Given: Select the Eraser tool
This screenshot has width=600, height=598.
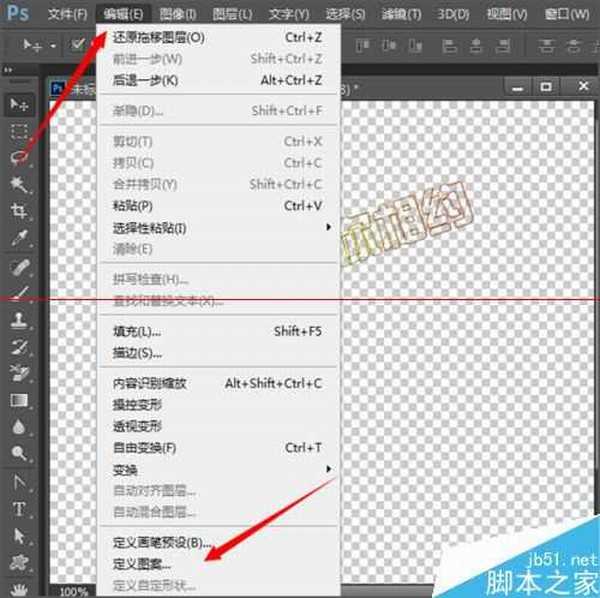Looking at the screenshot, I should coord(19,373).
